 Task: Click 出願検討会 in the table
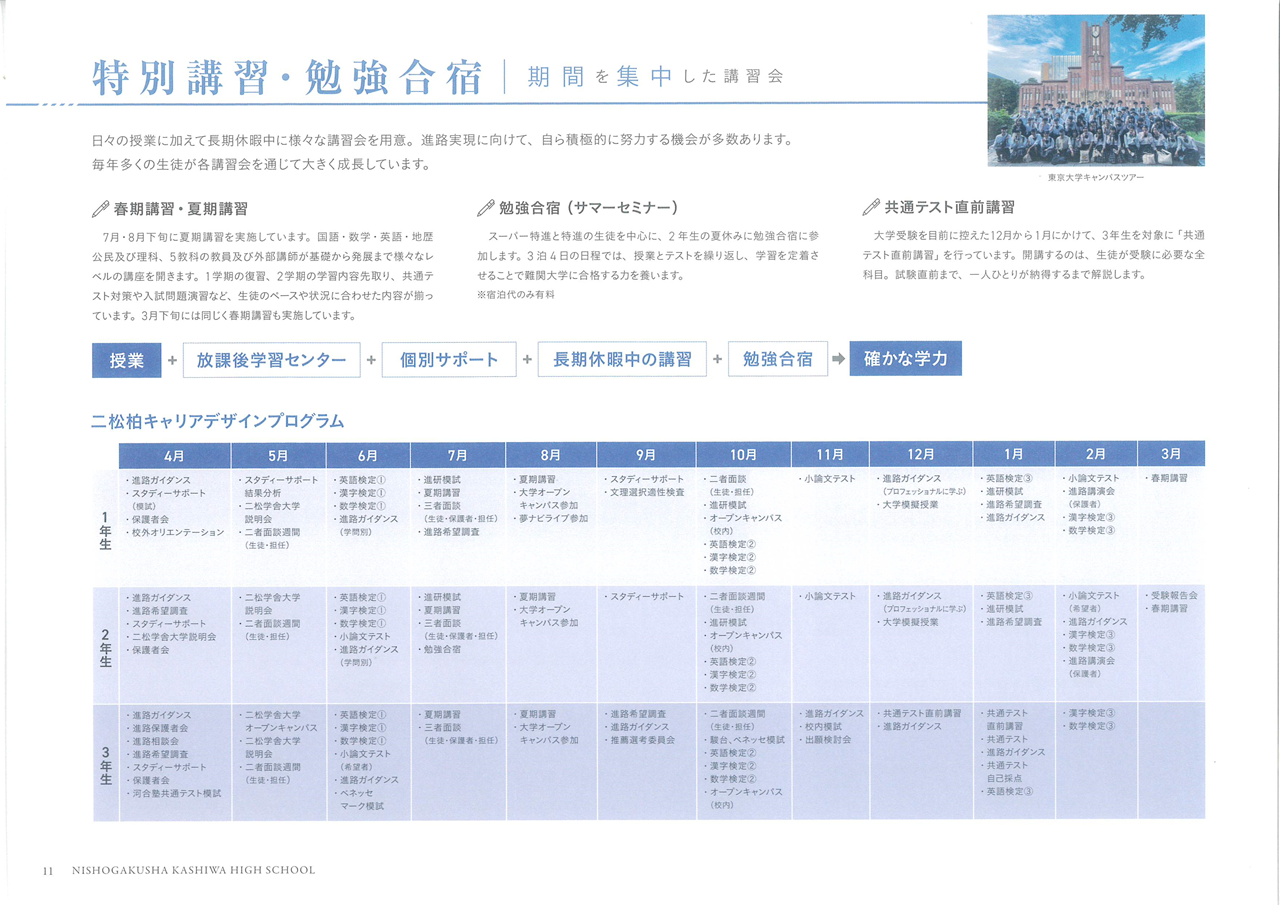pos(827,741)
